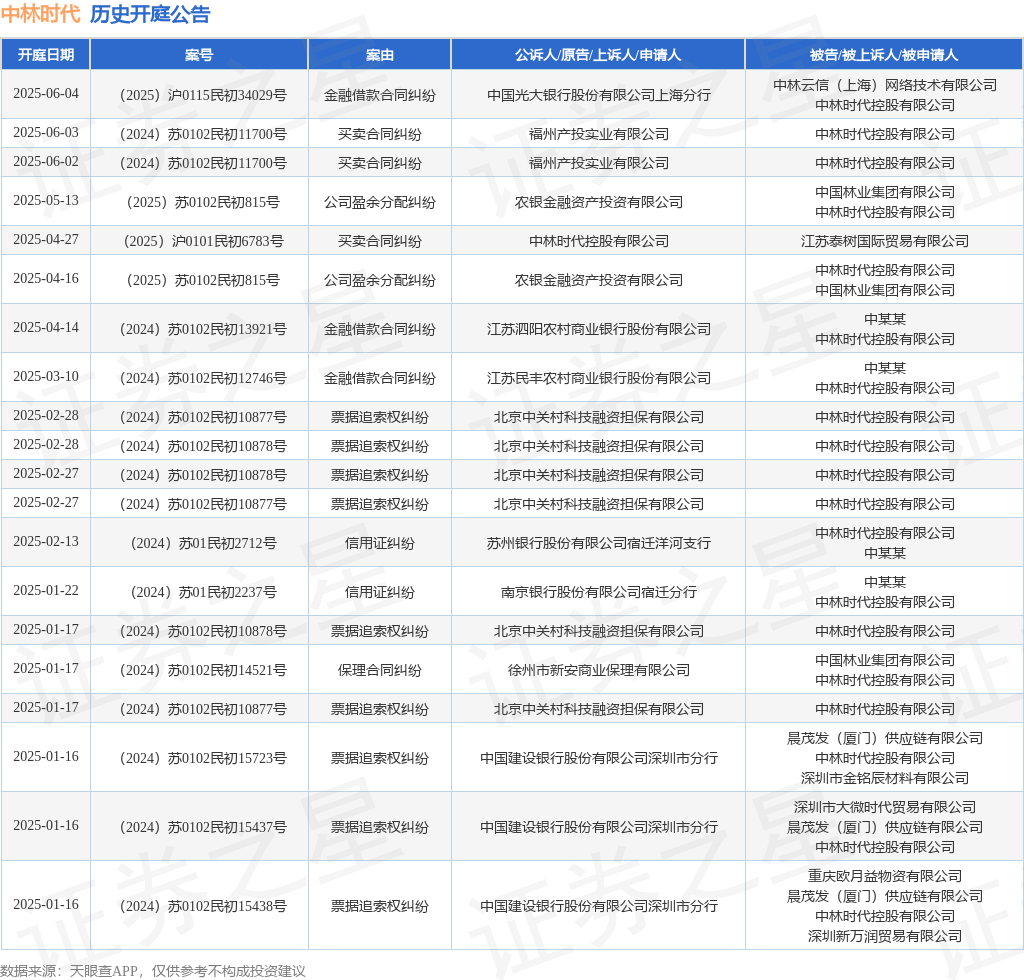Click the 公诉人/原告/上诉人/申请人 header

click(x=598, y=55)
